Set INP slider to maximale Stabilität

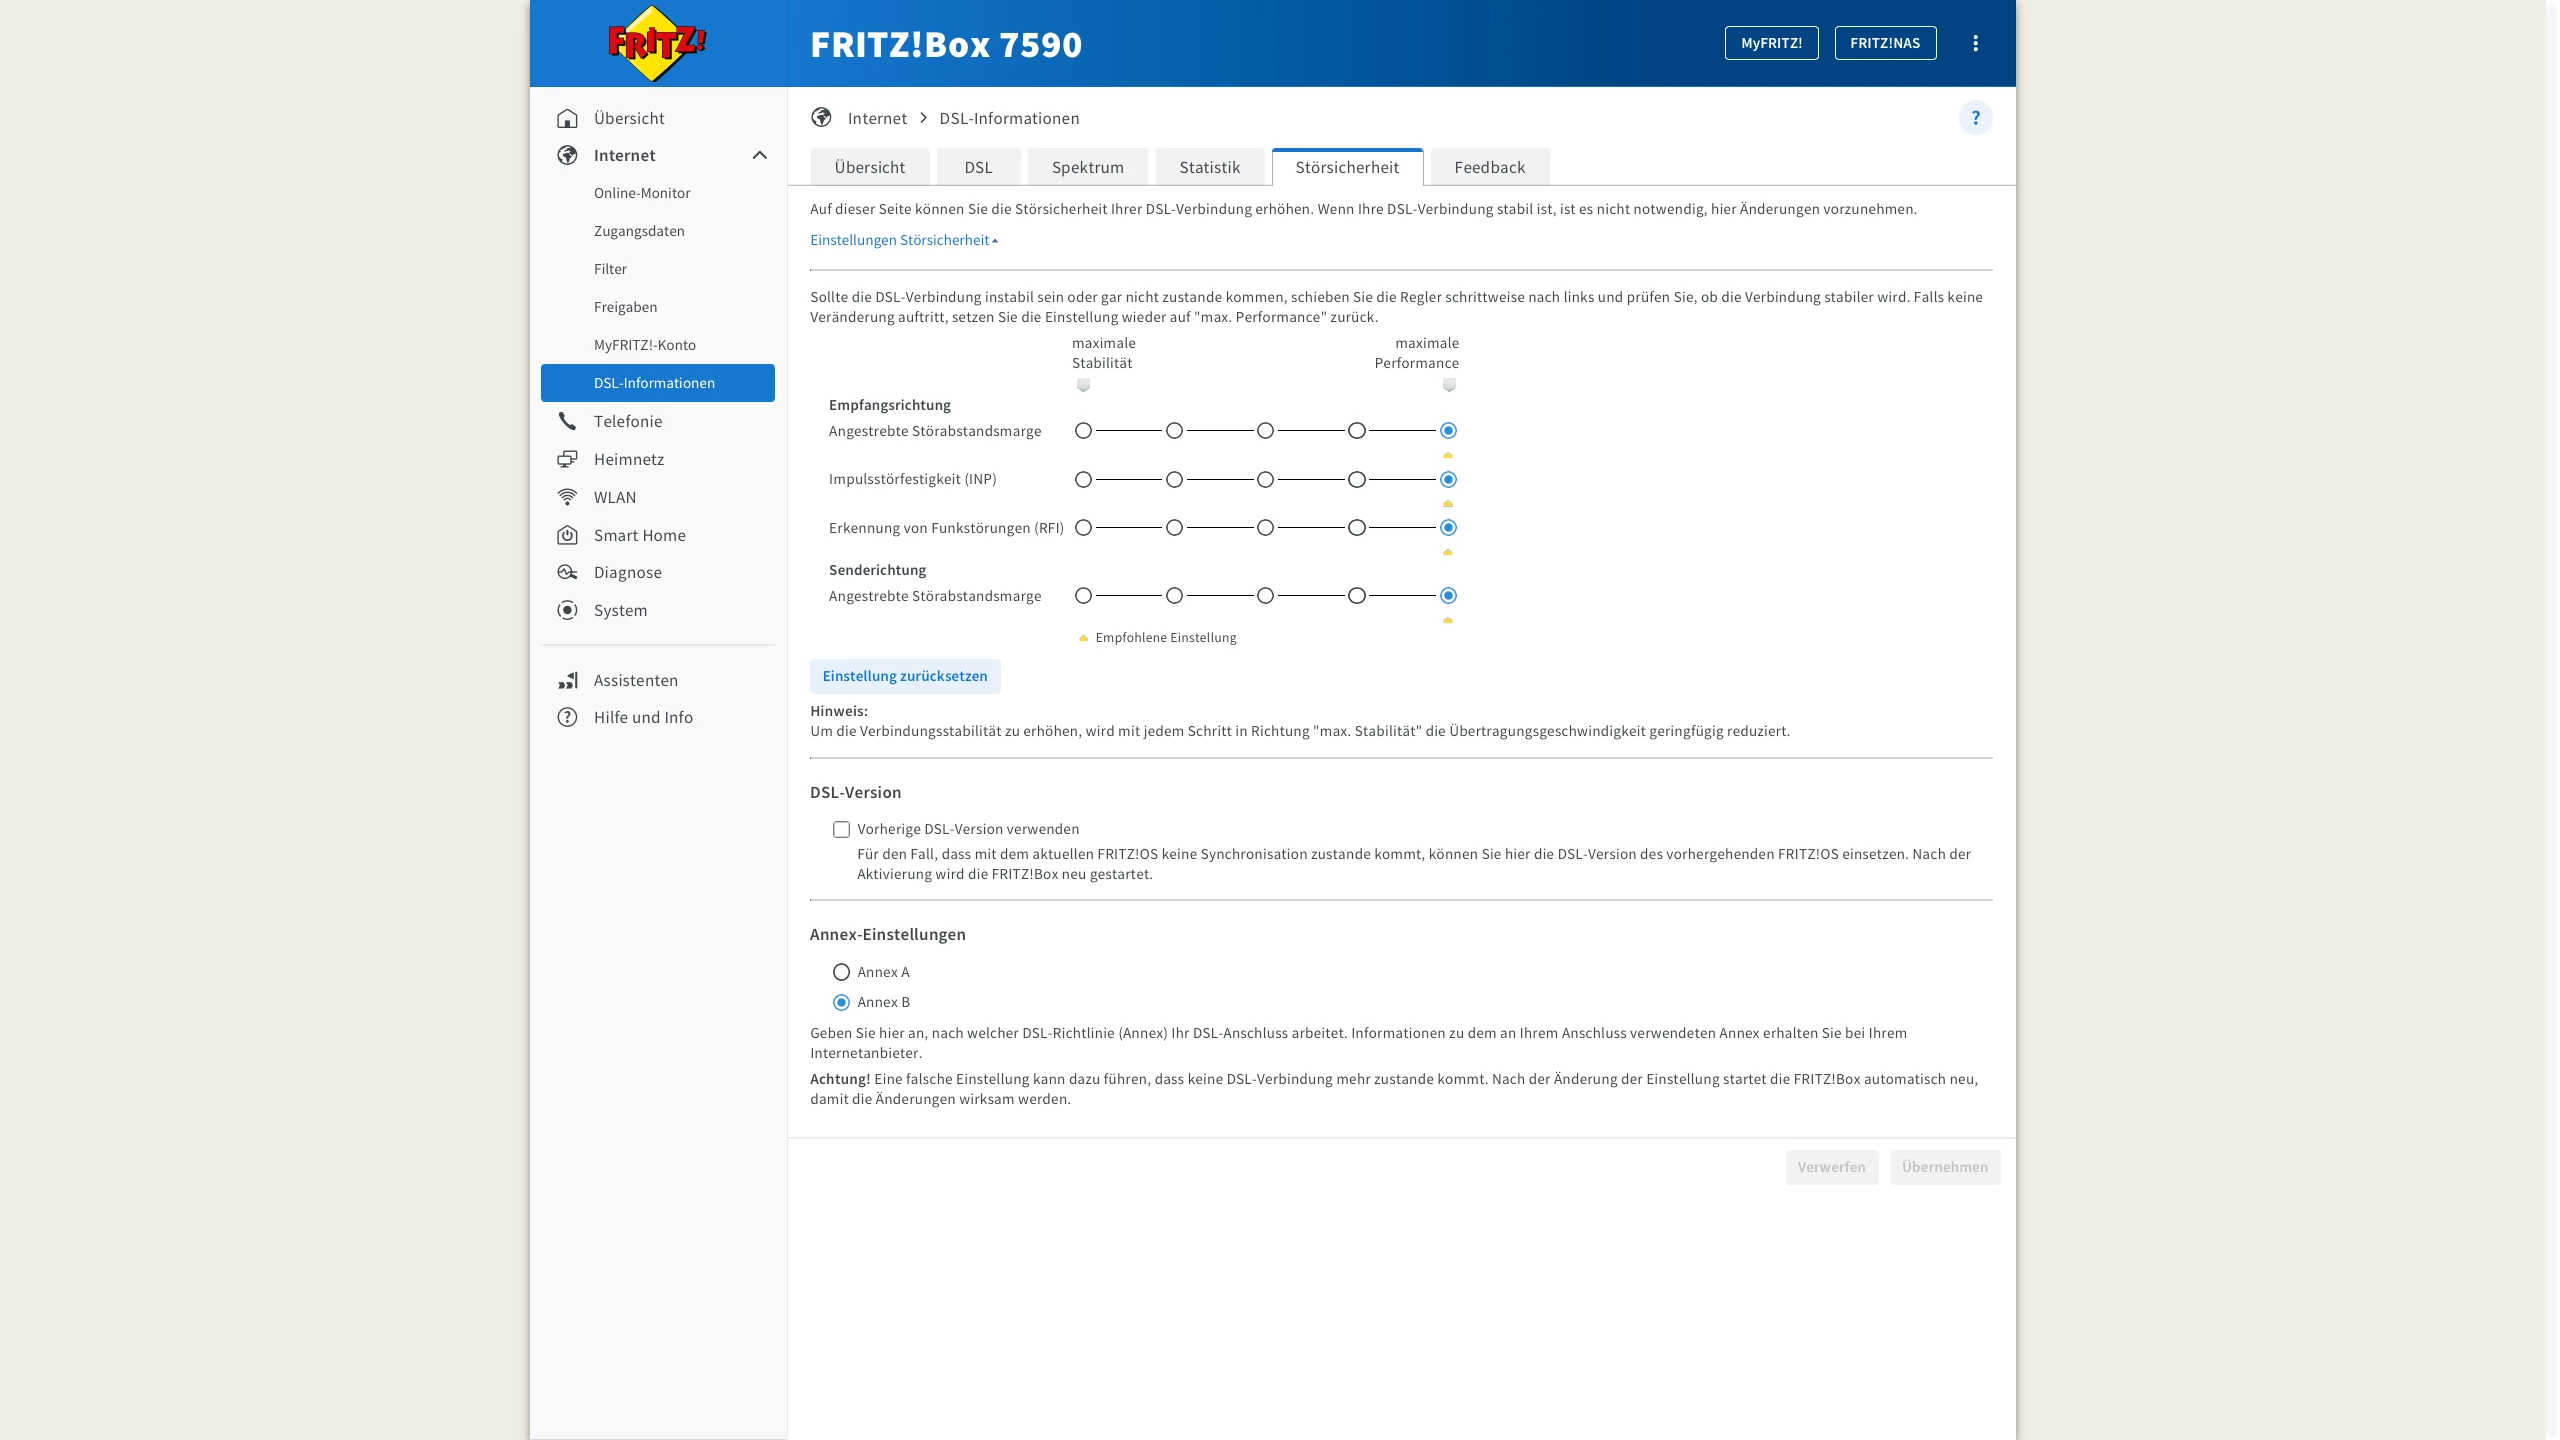(x=1083, y=479)
